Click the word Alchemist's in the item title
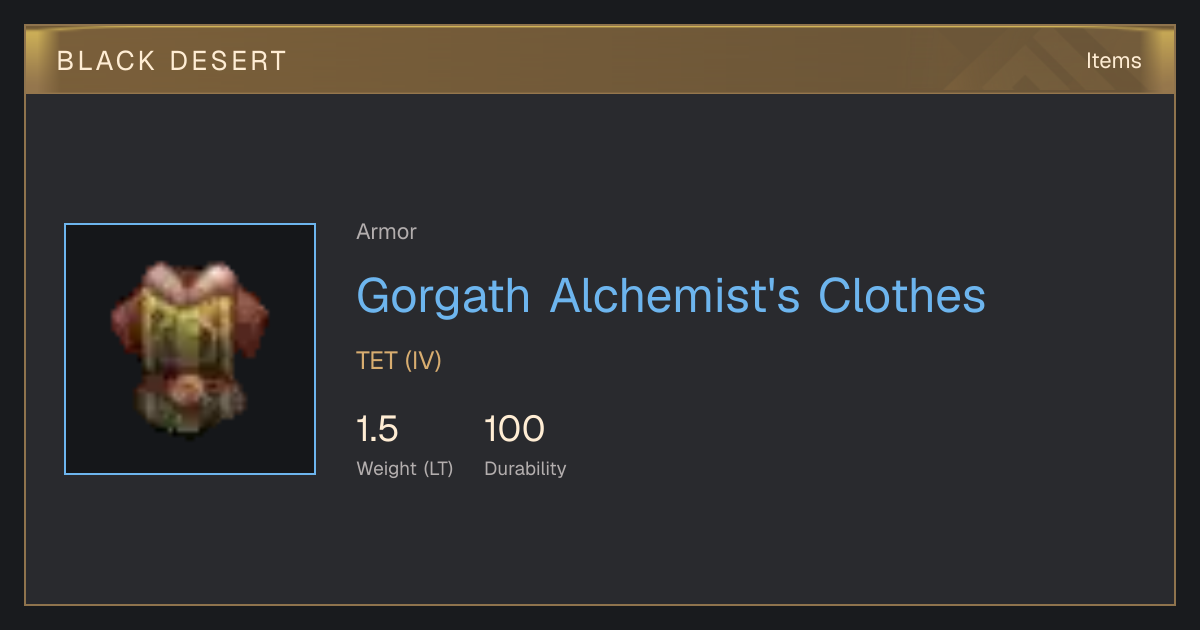This screenshot has width=1200, height=630. (x=674, y=295)
